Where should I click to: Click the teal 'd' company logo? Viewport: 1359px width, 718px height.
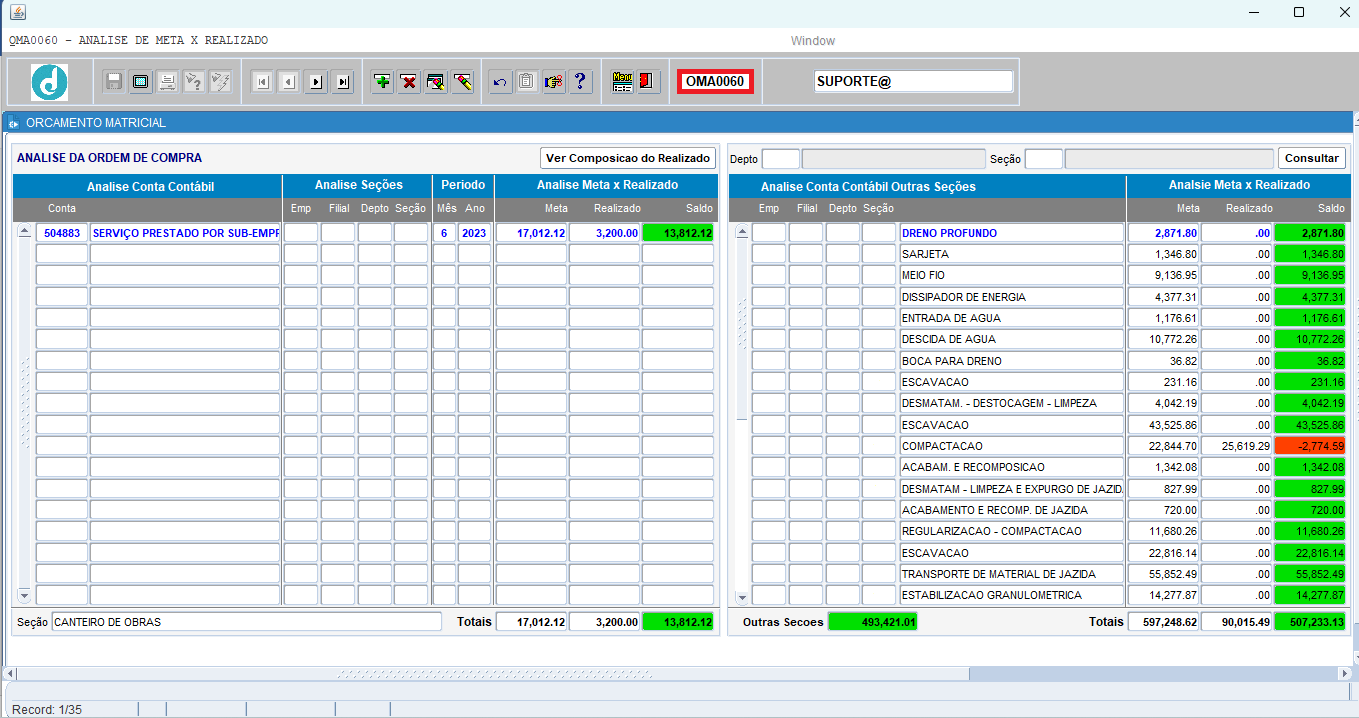(x=49, y=82)
